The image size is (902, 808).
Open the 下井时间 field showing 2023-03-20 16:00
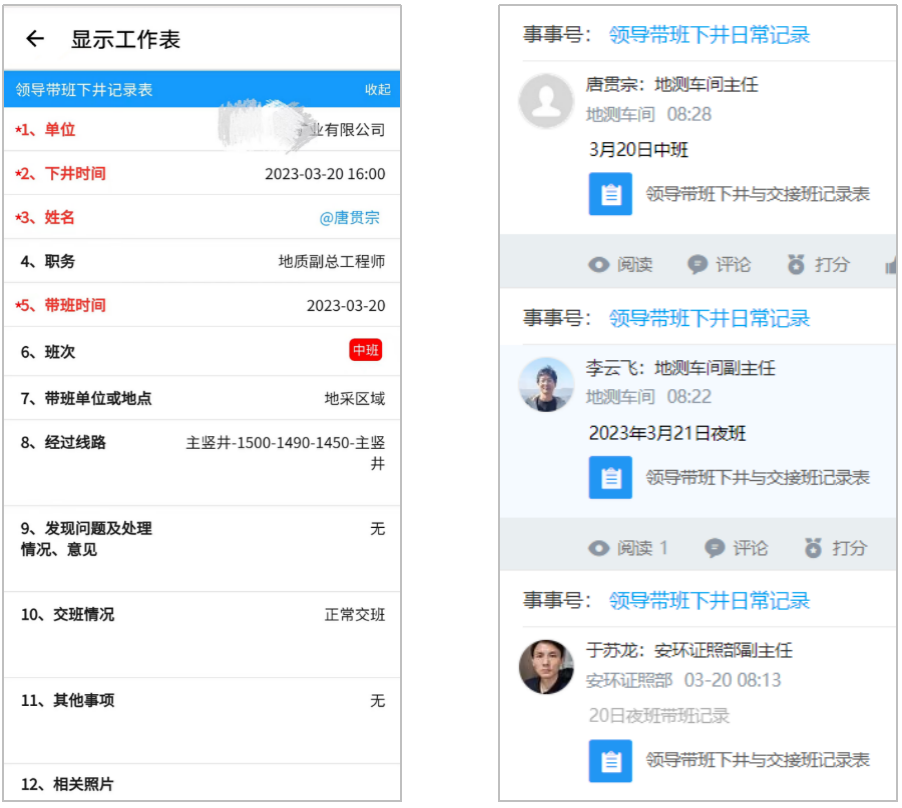point(324,174)
